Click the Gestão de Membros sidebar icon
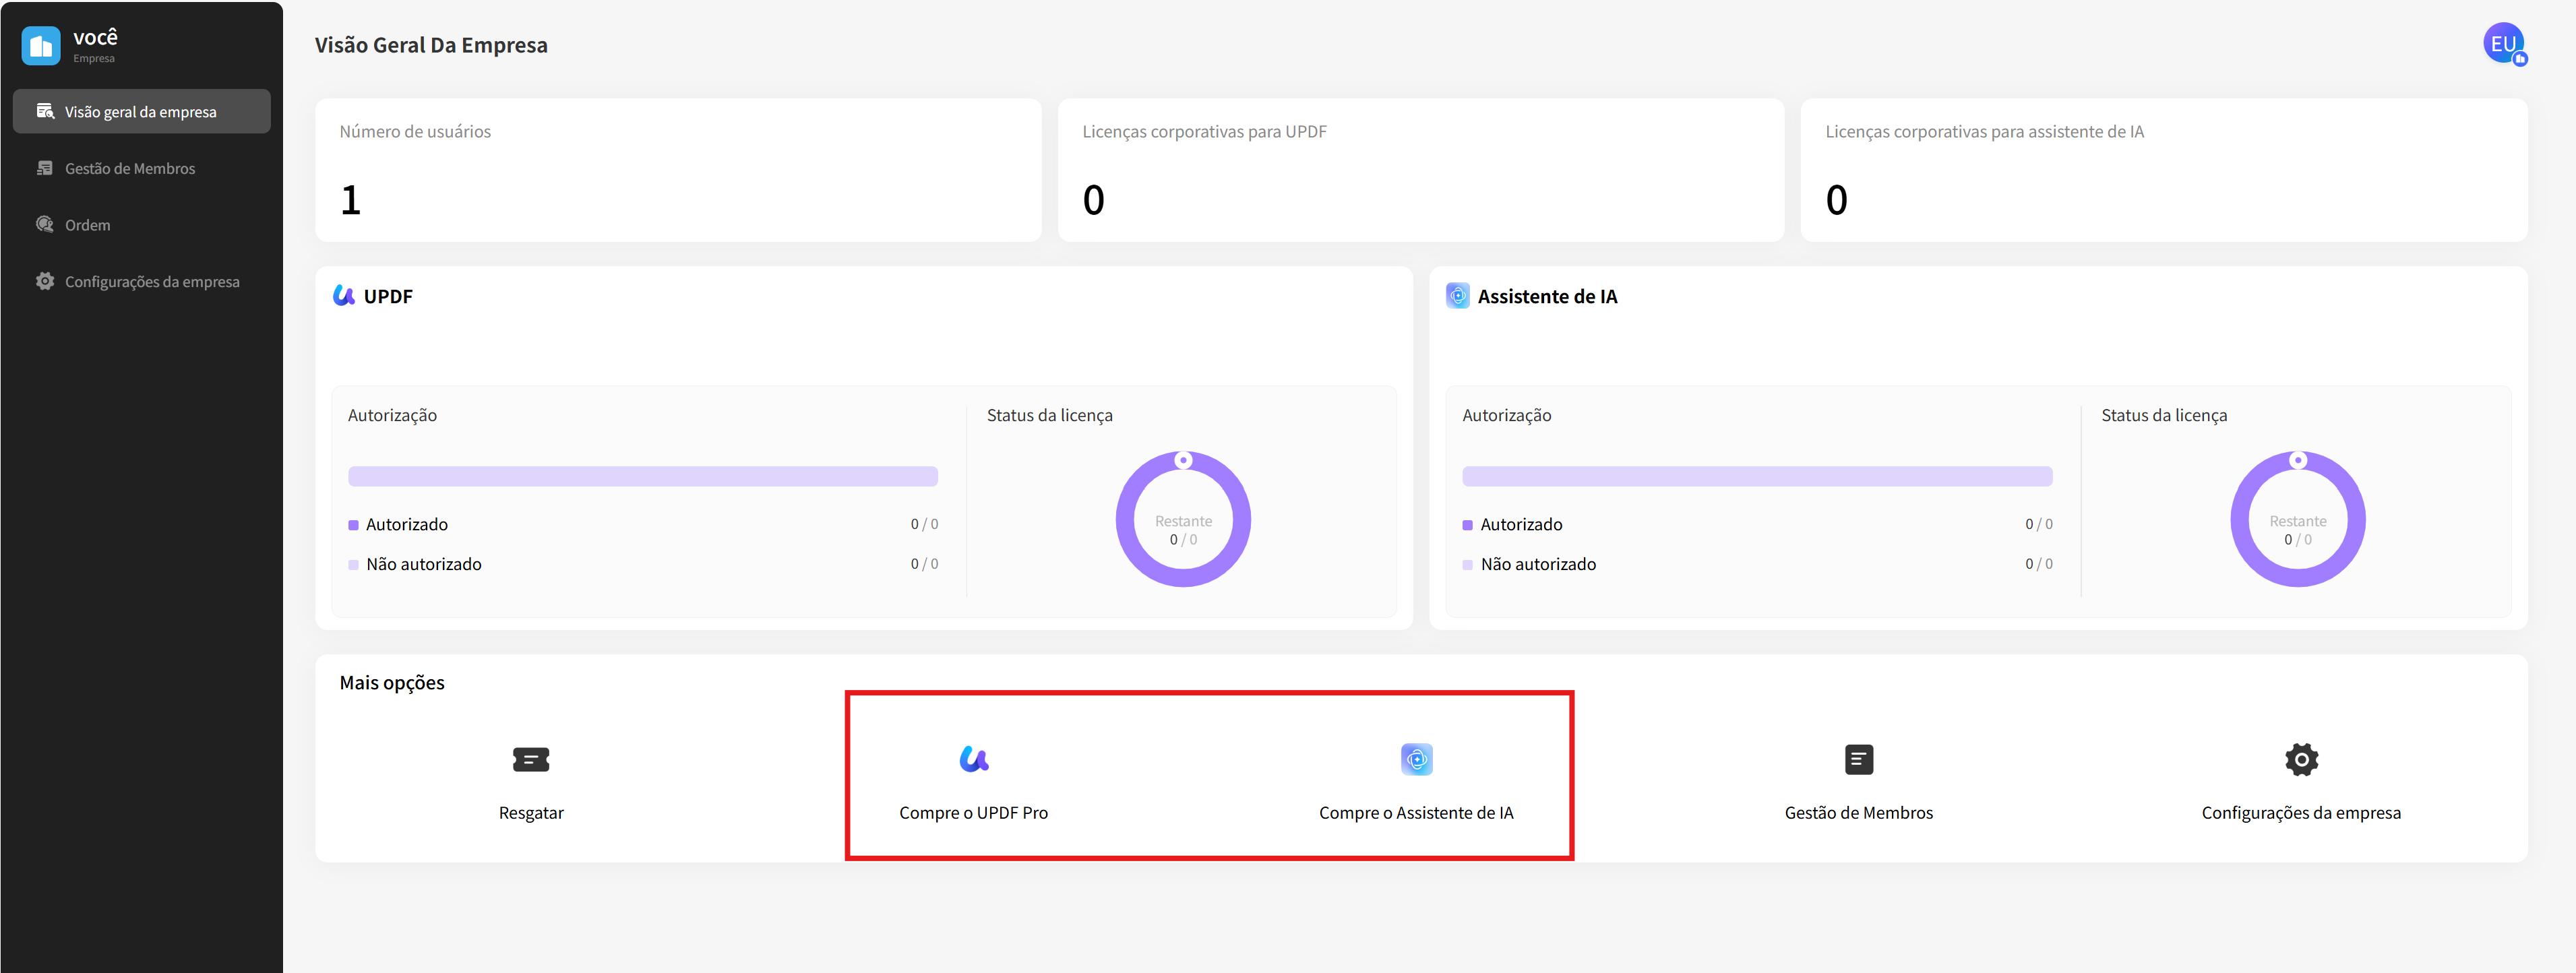 [x=45, y=168]
